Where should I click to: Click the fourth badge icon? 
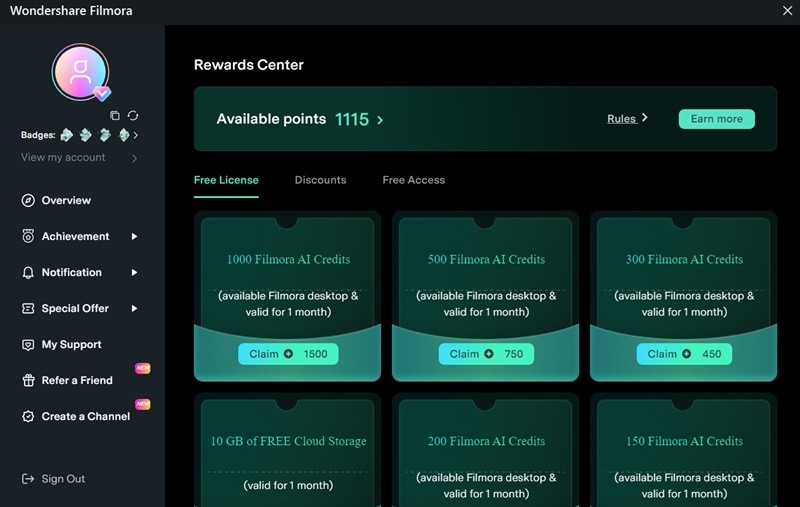point(124,135)
